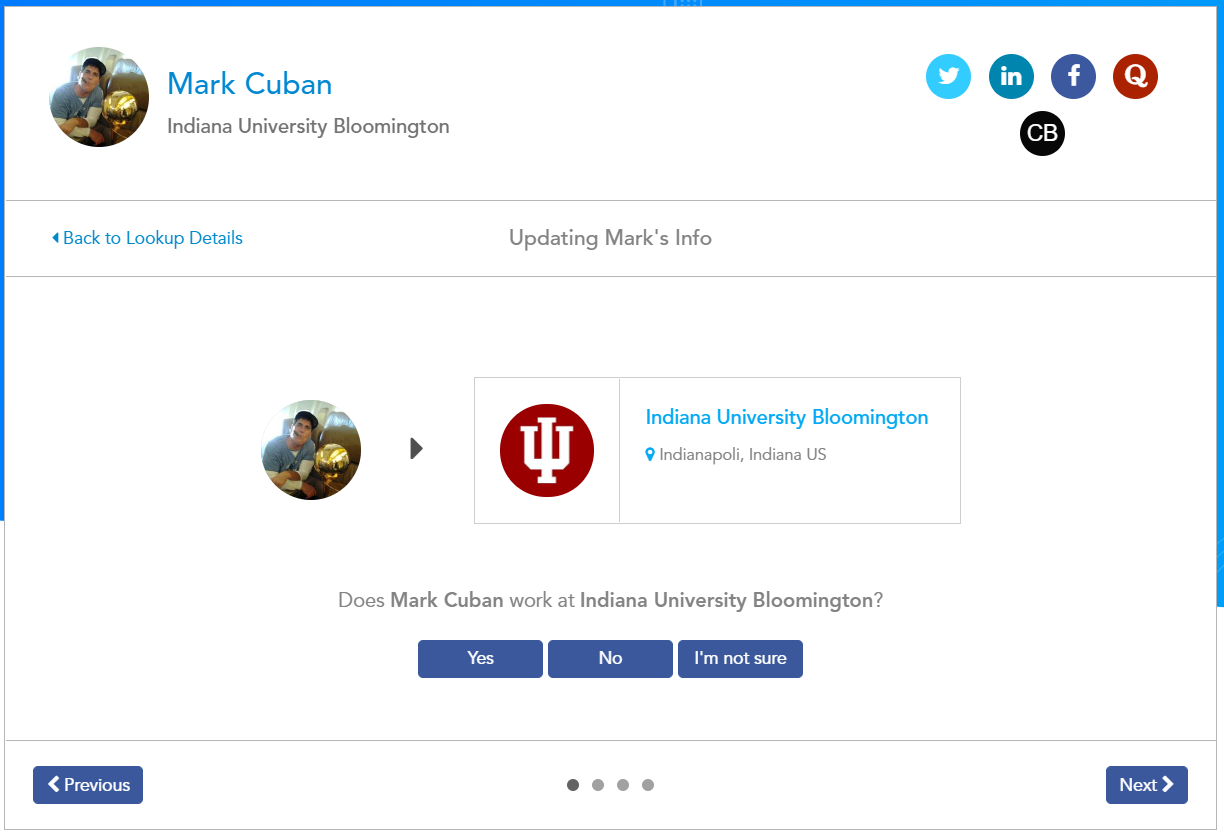1224x836 pixels.
Task: Open the red Quora profile icon
Action: [x=1135, y=76]
